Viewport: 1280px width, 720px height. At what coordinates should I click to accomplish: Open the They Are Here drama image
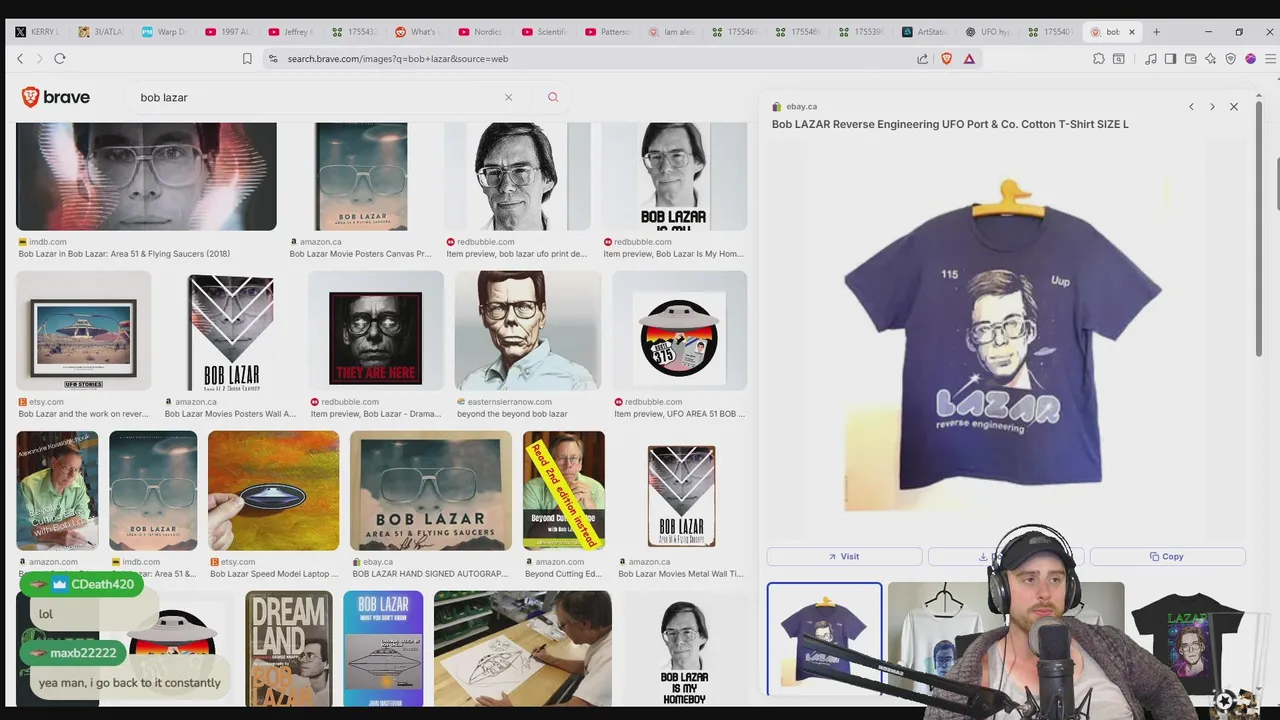(376, 330)
